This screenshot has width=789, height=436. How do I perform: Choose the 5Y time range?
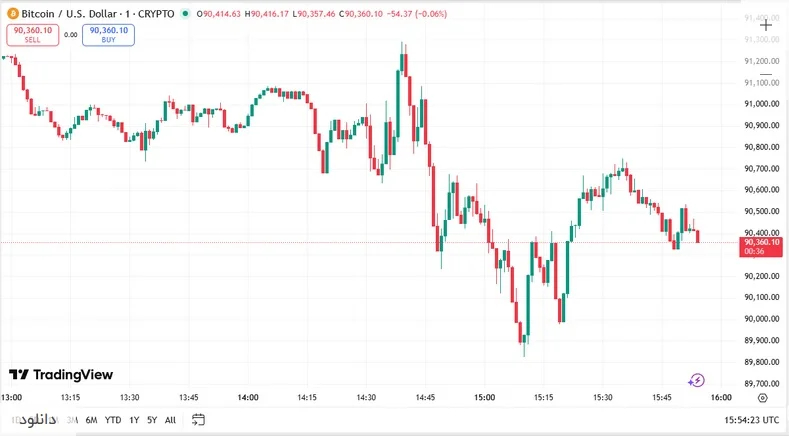(x=152, y=420)
